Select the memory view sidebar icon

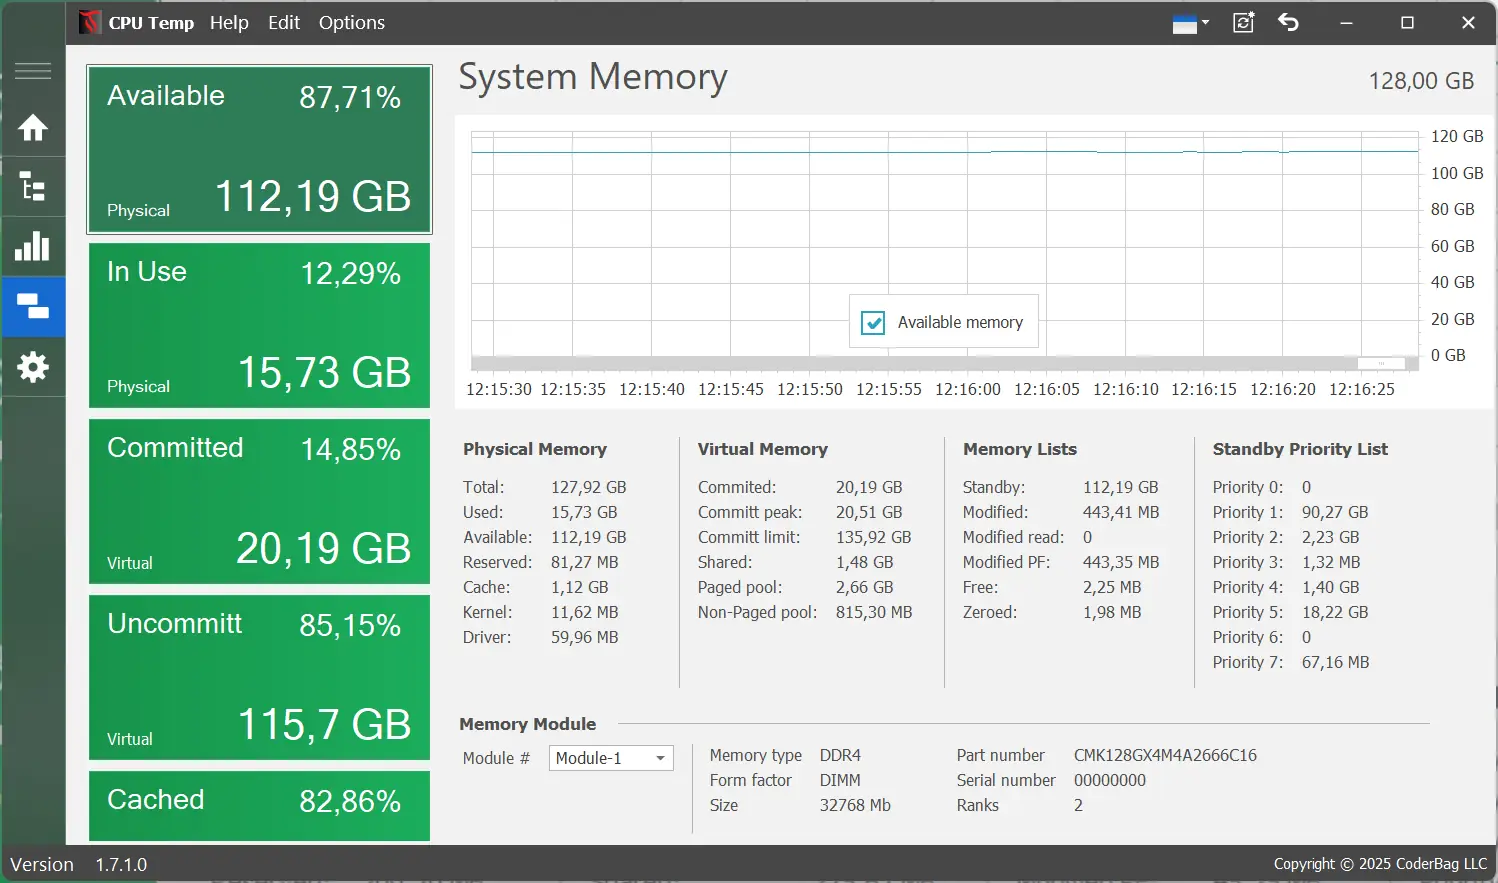point(33,306)
